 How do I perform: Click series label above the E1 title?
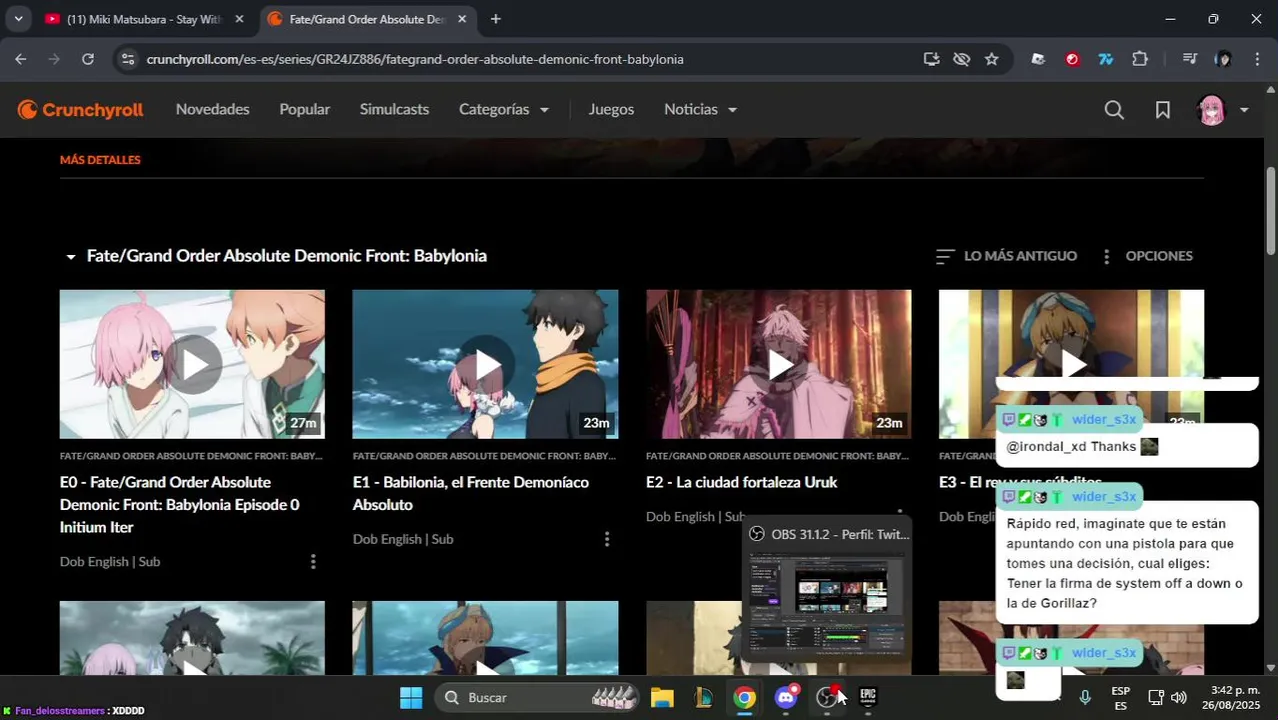pos(484,456)
